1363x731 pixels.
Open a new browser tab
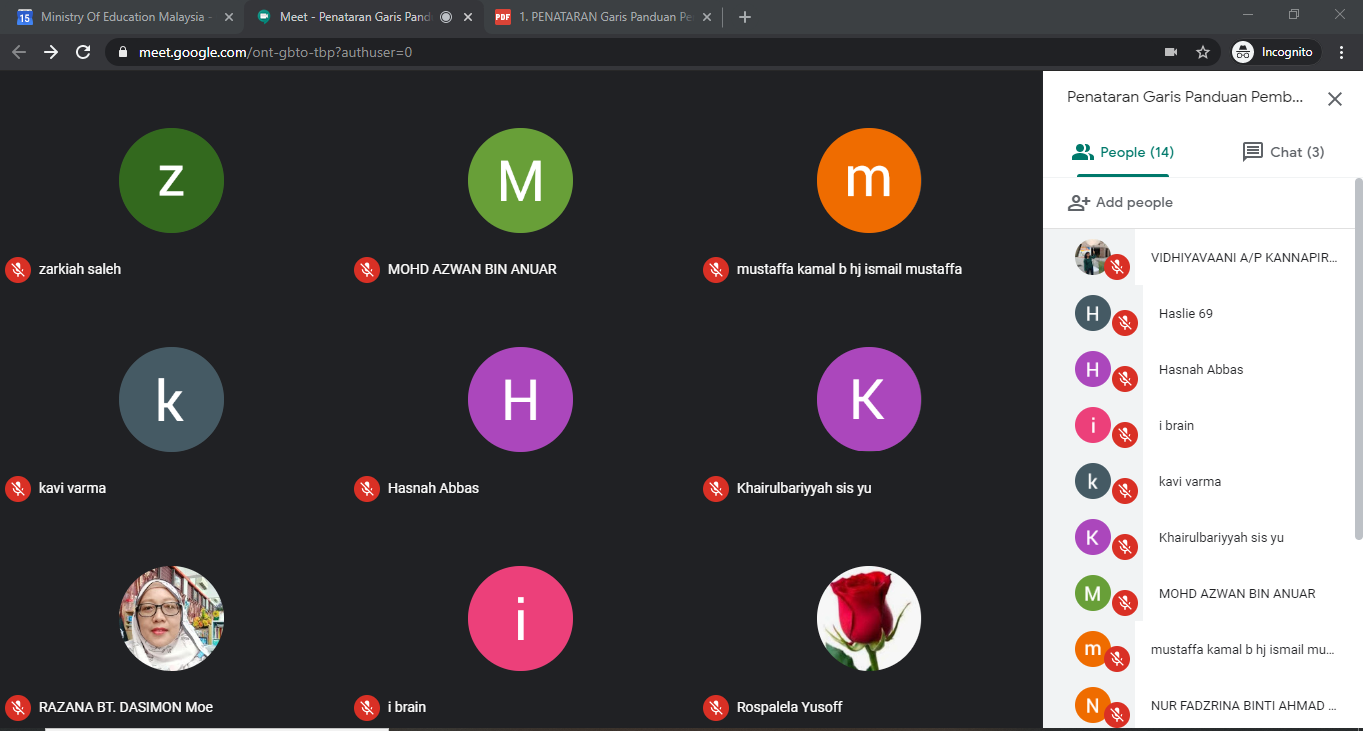click(744, 17)
